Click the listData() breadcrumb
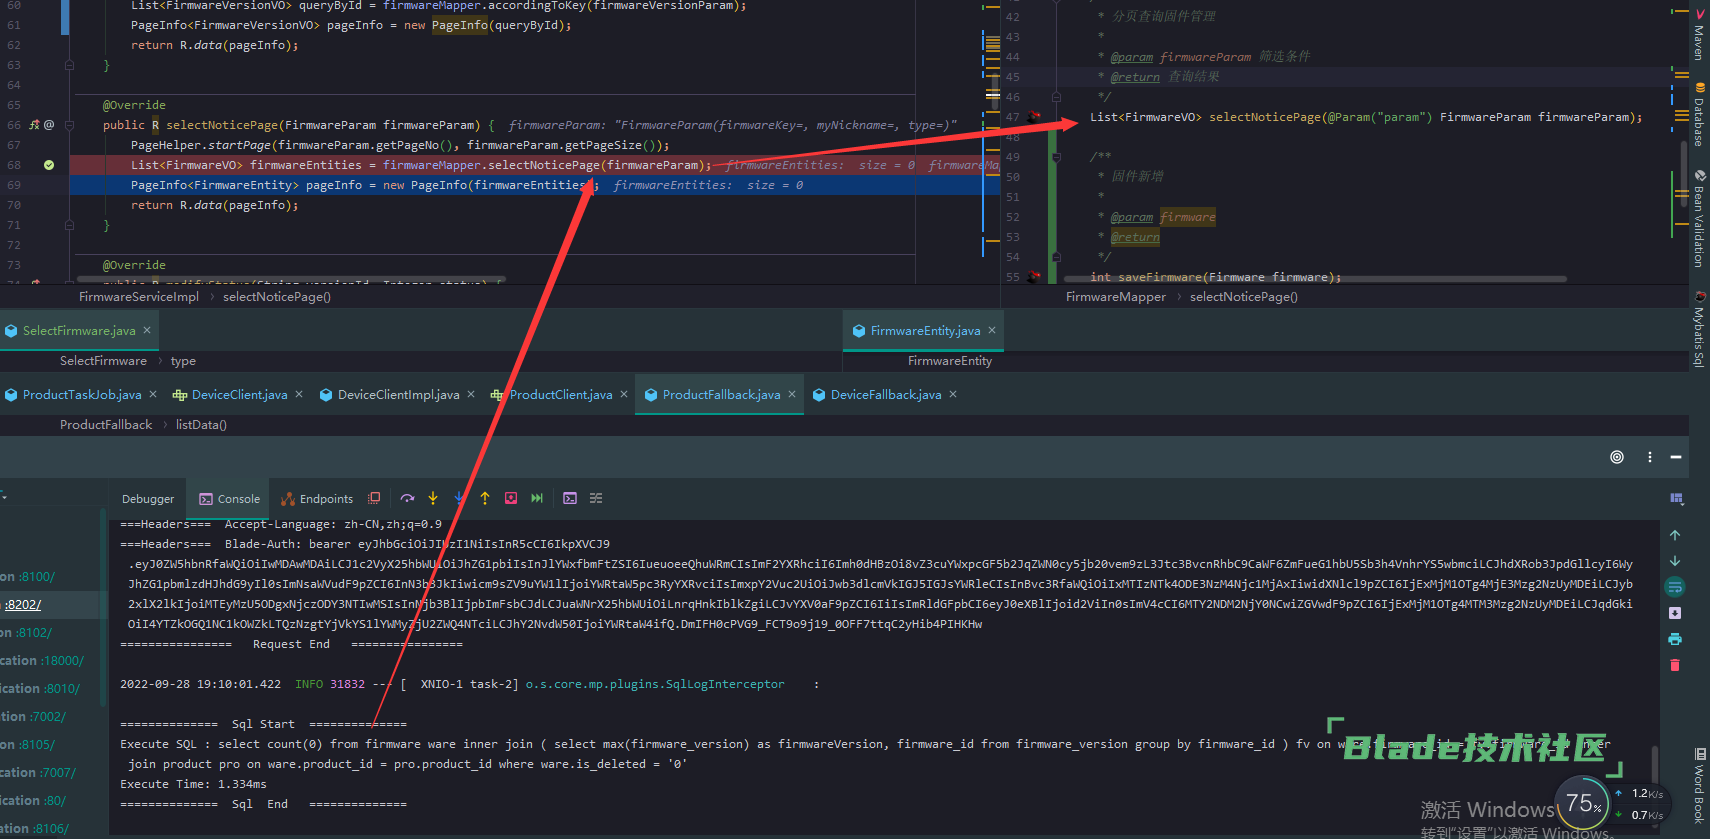The width and height of the screenshot is (1710, 839). (x=201, y=425)
